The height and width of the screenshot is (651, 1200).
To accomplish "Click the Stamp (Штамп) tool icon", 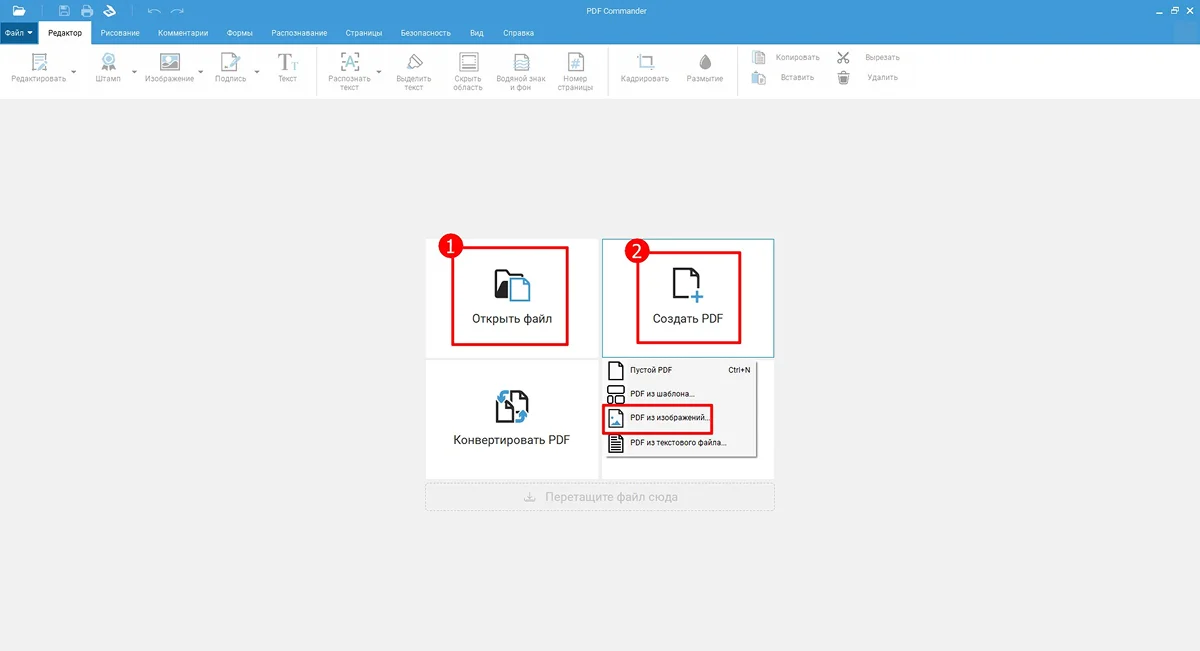I will tap(108, 64).
